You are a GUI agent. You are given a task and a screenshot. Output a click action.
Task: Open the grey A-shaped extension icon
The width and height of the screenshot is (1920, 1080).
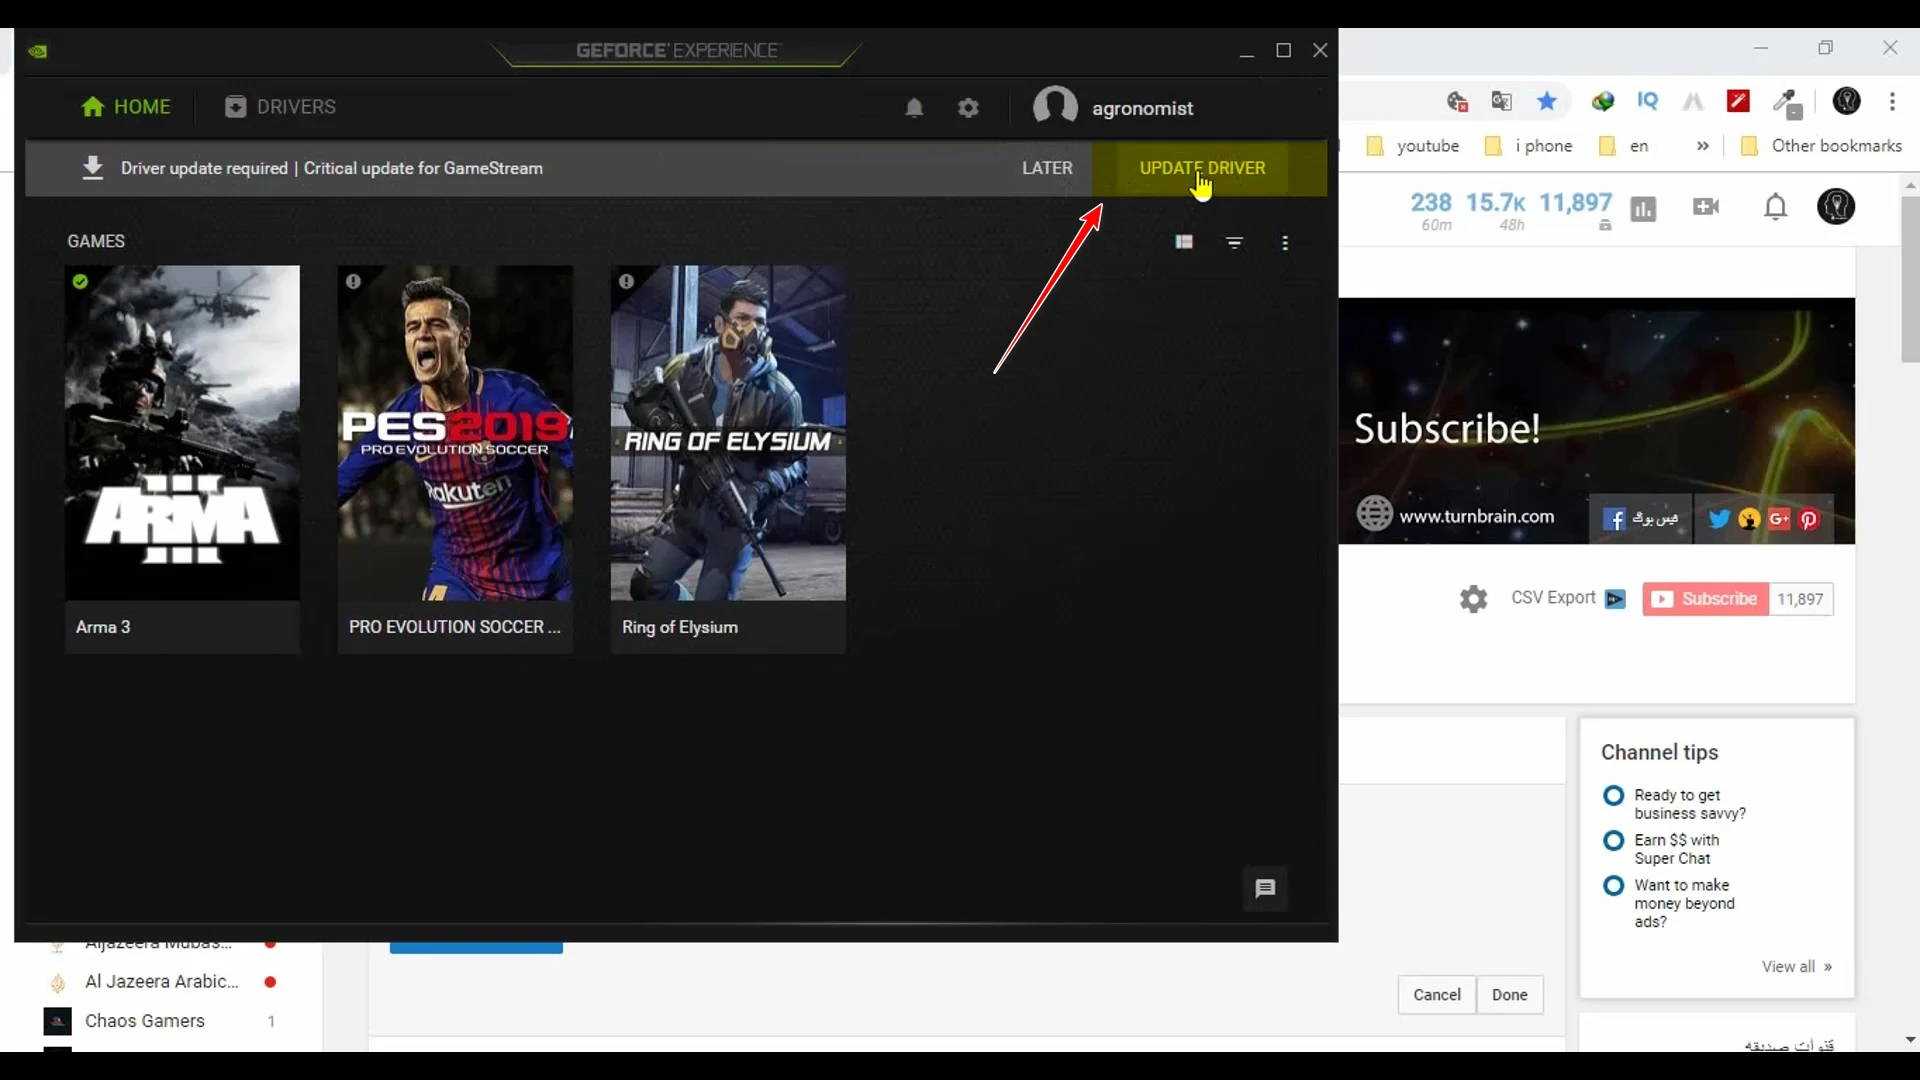pos(1693,101)
